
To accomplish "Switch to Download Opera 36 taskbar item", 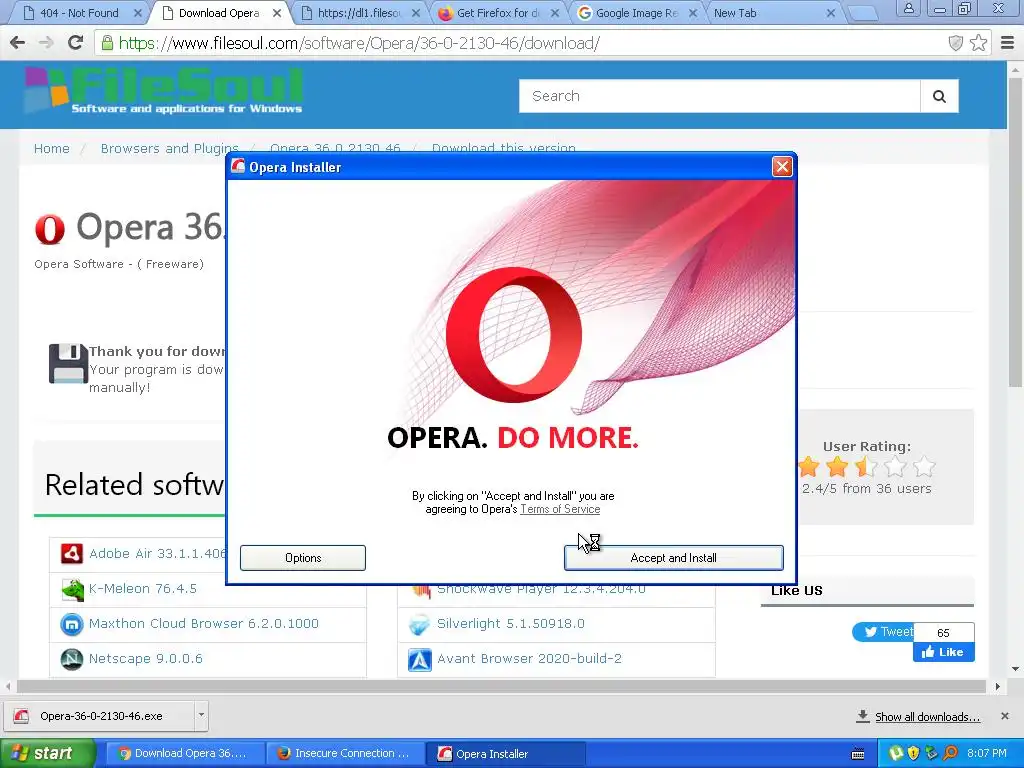I will (183, 753).
